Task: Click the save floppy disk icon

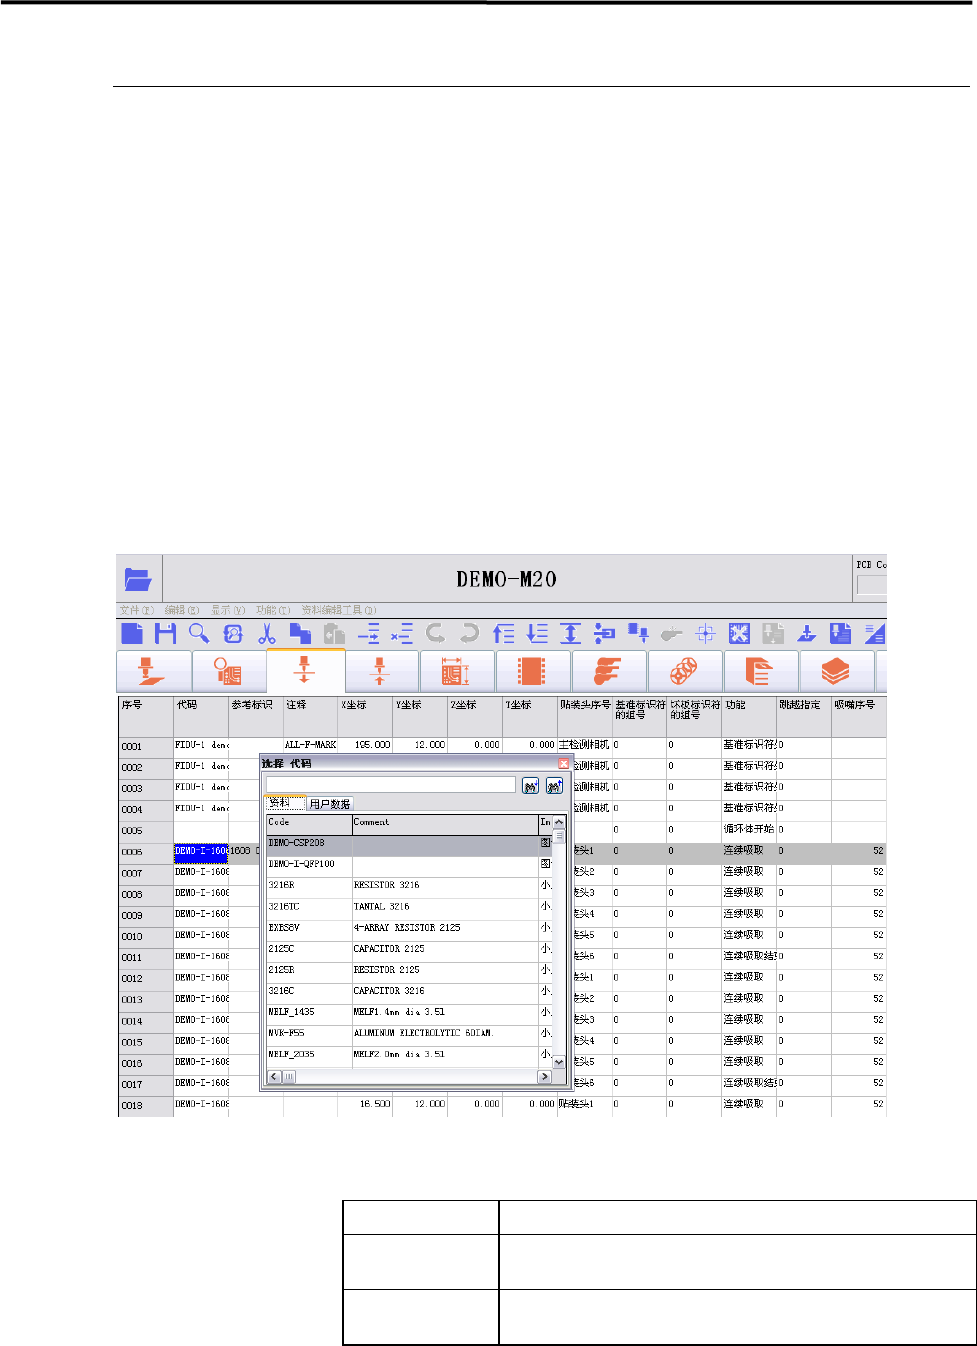Action: [x=165, y=633]
